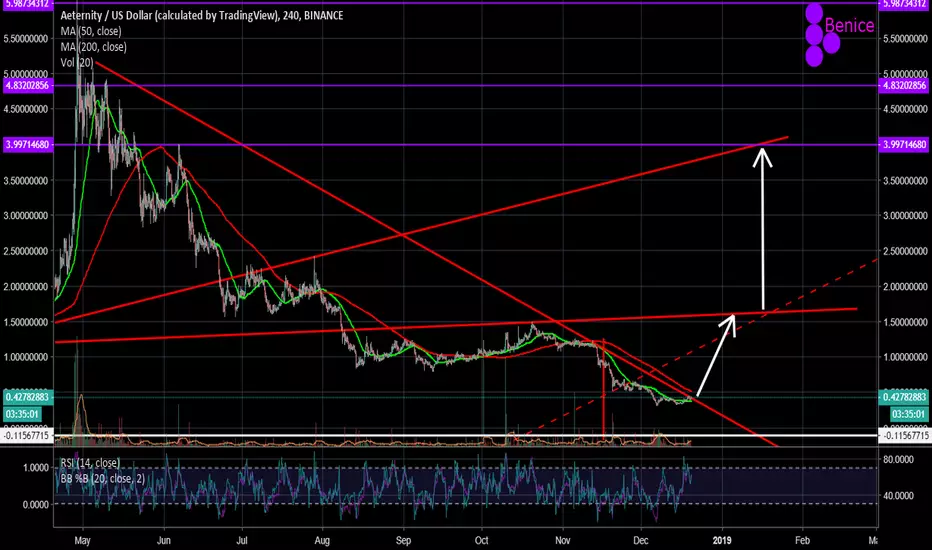Click 0.0000 on the BB %B scale
Screen dimensions: 932x550
pos(36,504)
